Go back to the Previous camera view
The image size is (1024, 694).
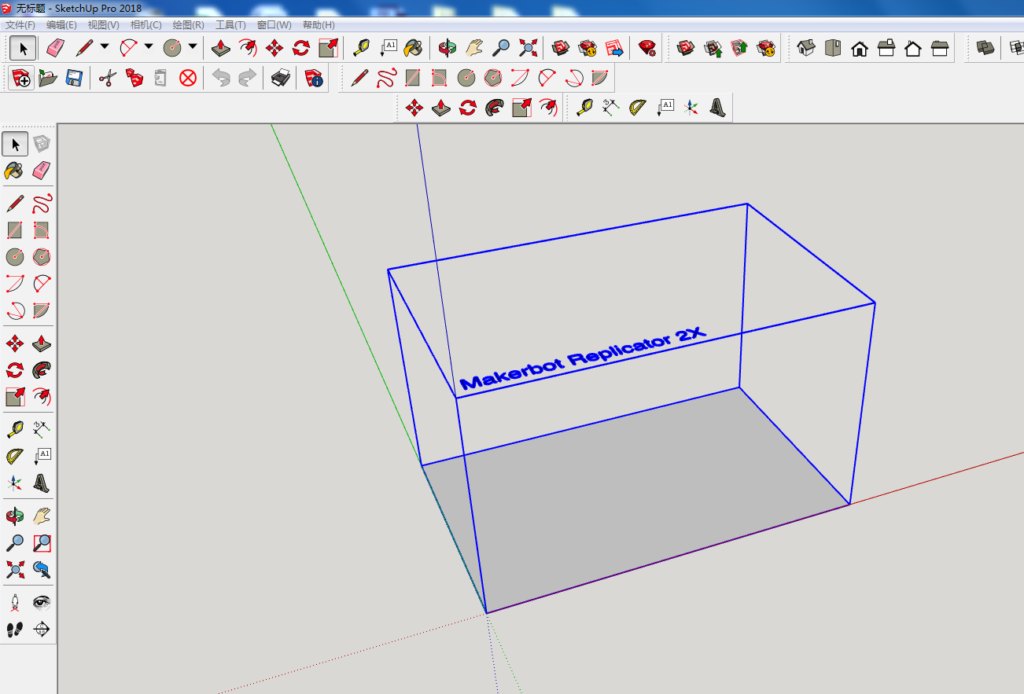point(41,569)
